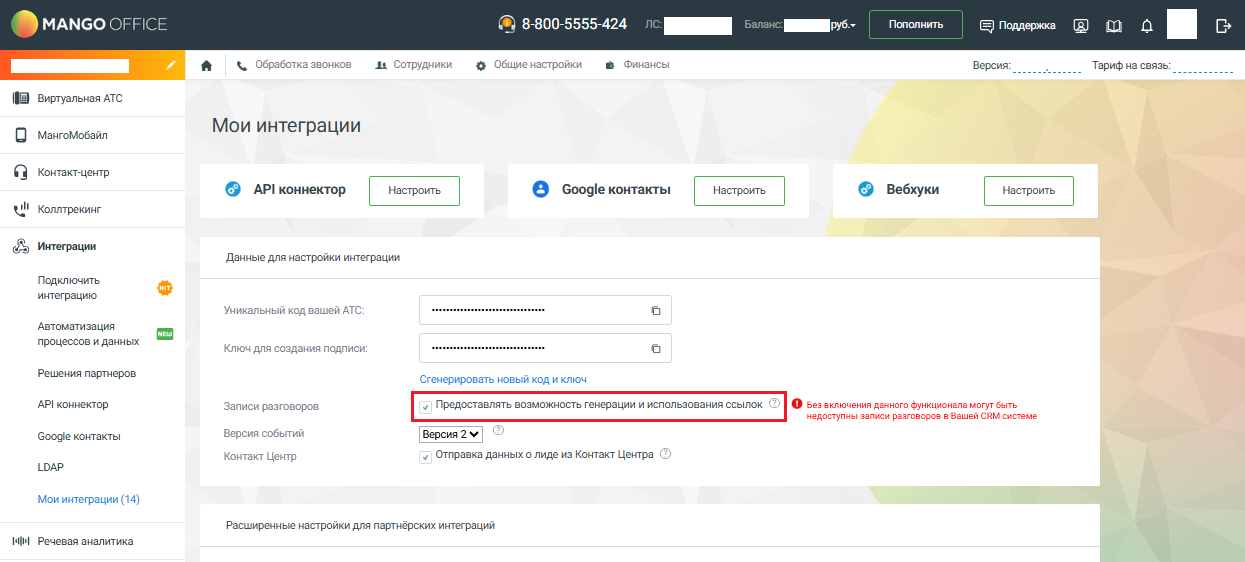This screenshot has width=1245, height=562.
Task: Copy the unique ATS code
Action: pos(656,311)
